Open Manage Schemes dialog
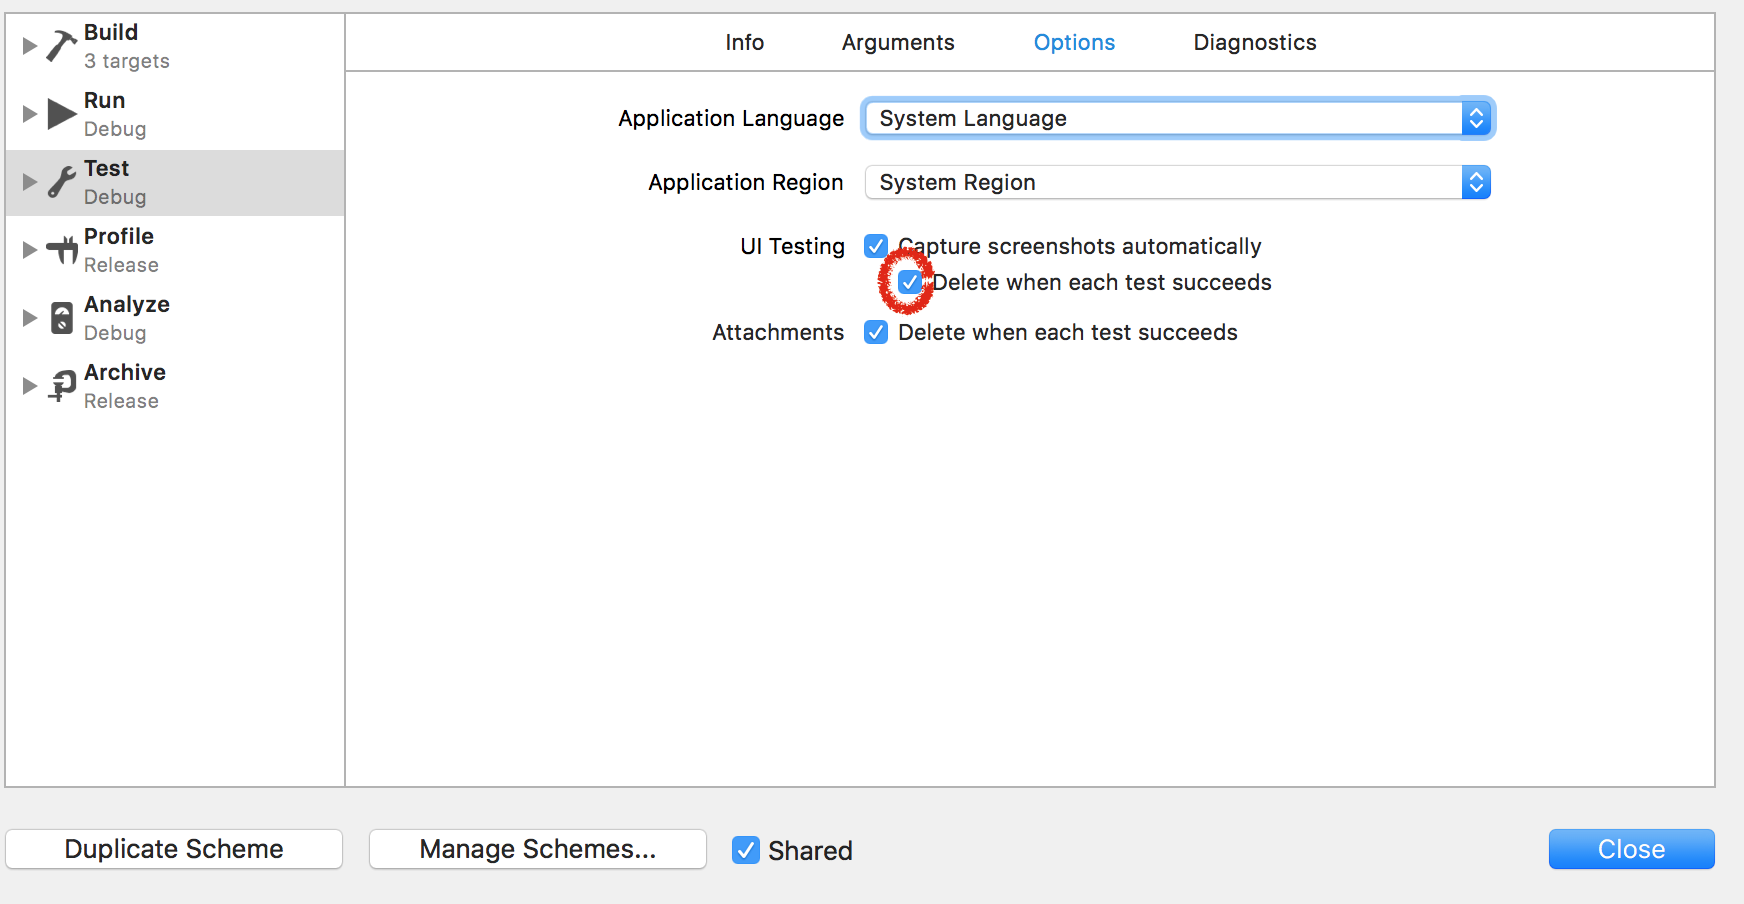The image size is (1744, 904). pos(538,849)
